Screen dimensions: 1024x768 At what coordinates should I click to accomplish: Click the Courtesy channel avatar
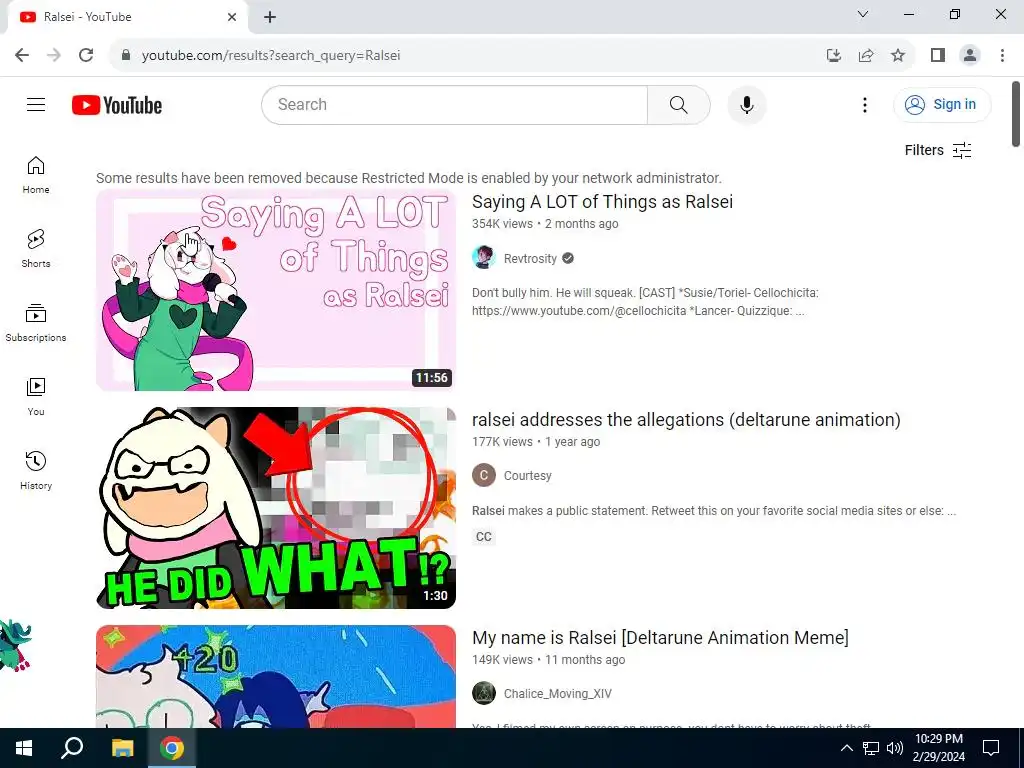(x=484, y=475)
